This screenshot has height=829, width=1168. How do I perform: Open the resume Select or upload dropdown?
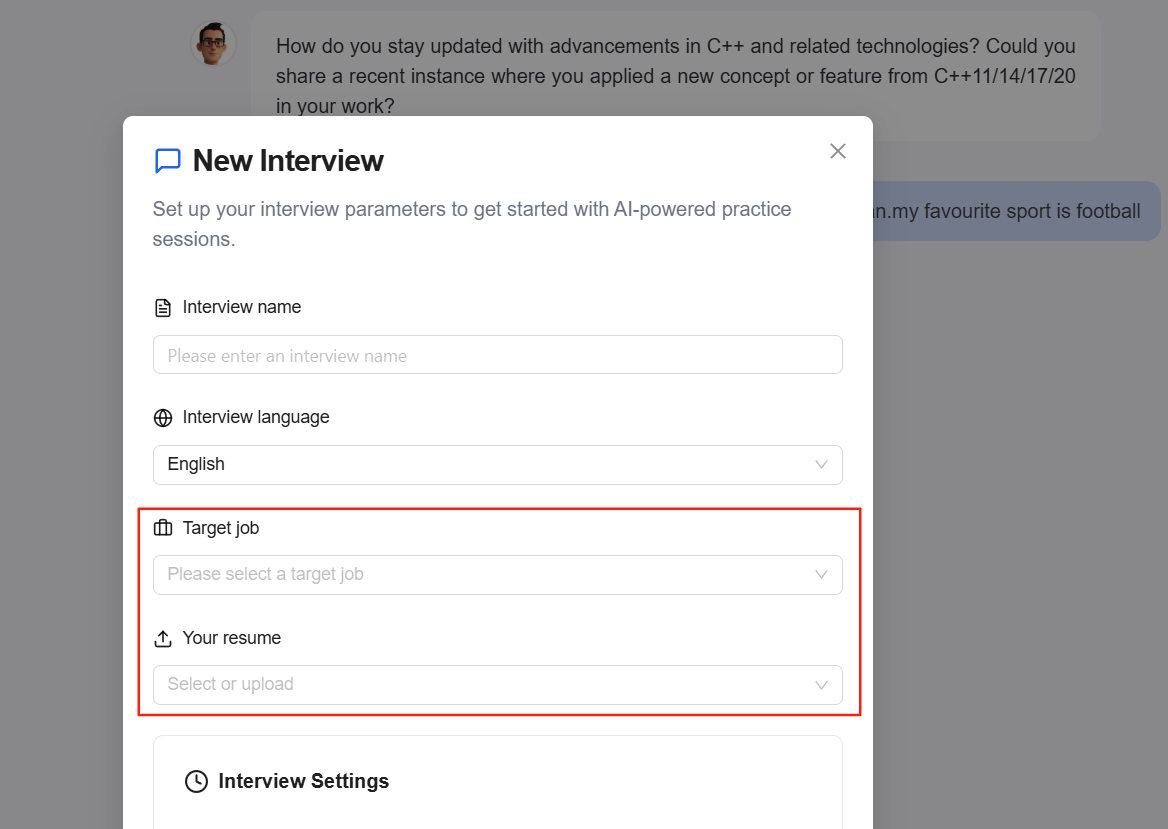tap(497, 685)
